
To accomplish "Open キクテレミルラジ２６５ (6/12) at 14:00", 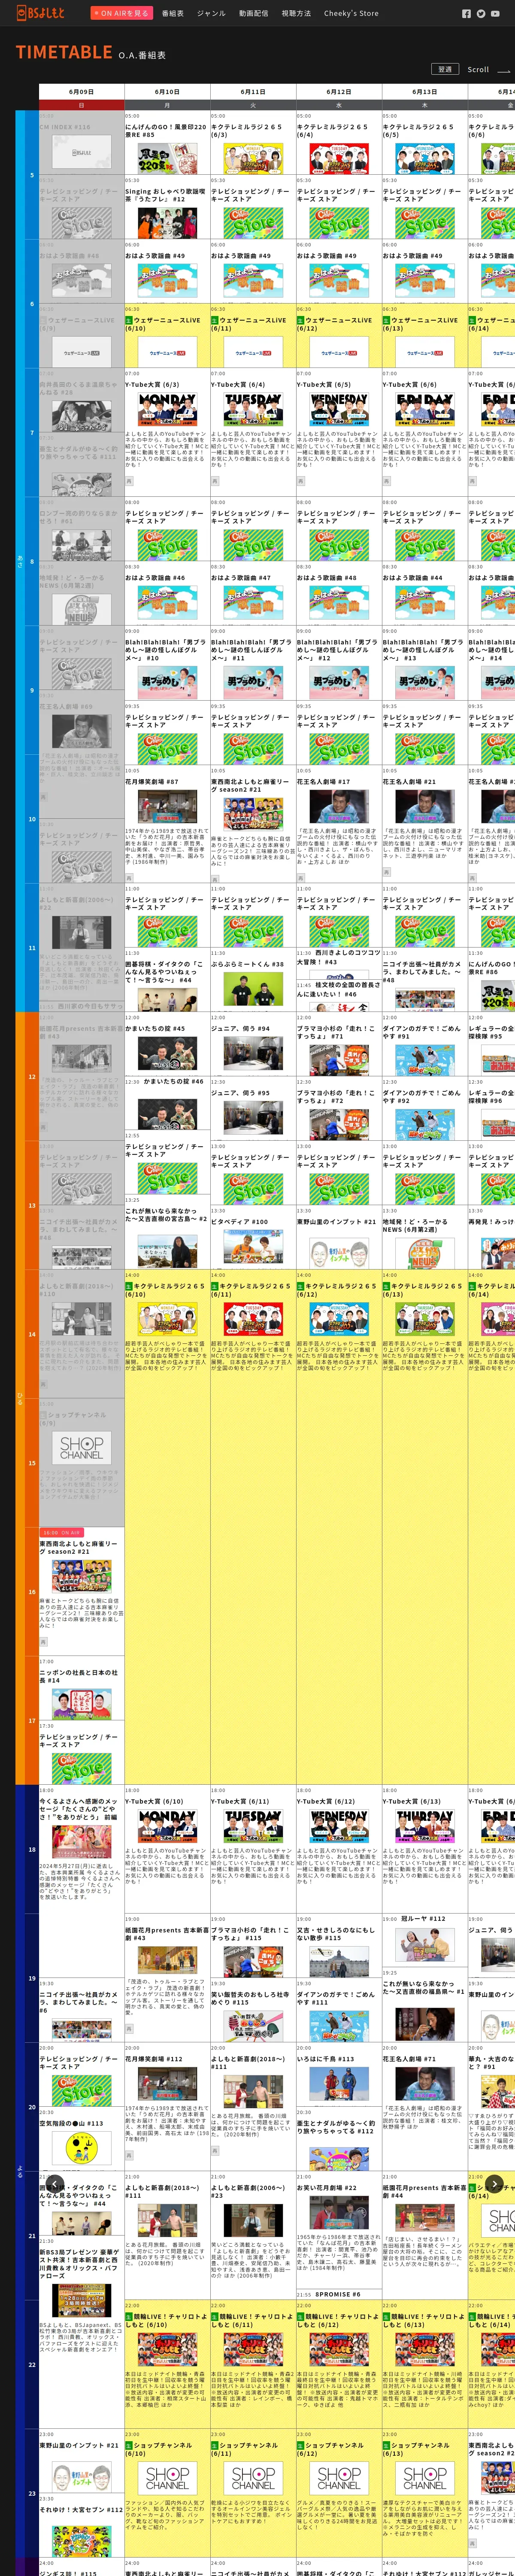I will 339,1528.
